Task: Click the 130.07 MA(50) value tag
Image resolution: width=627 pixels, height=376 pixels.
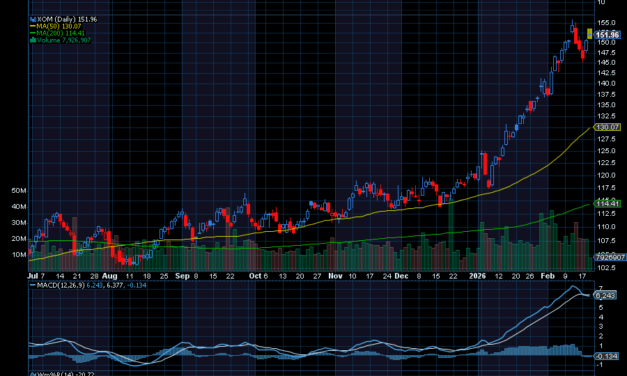Action: pos(607,127)
